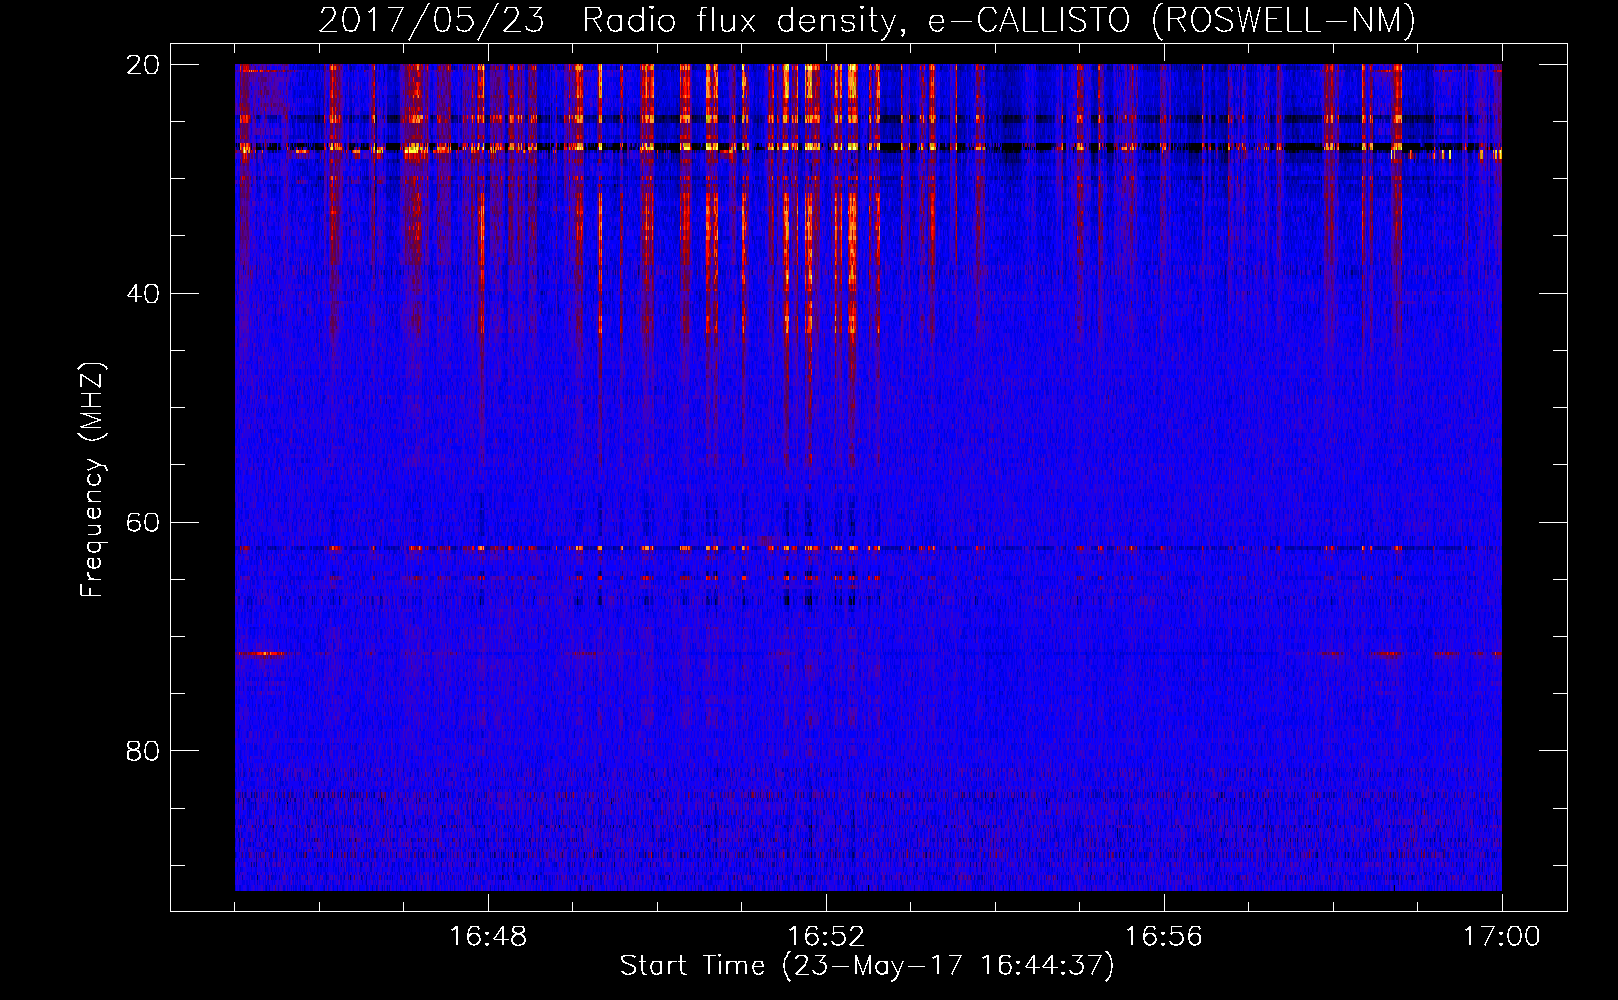1618x1000 pixels.
Task: Click the 16:48 time tick label
Action: [488, 937]
